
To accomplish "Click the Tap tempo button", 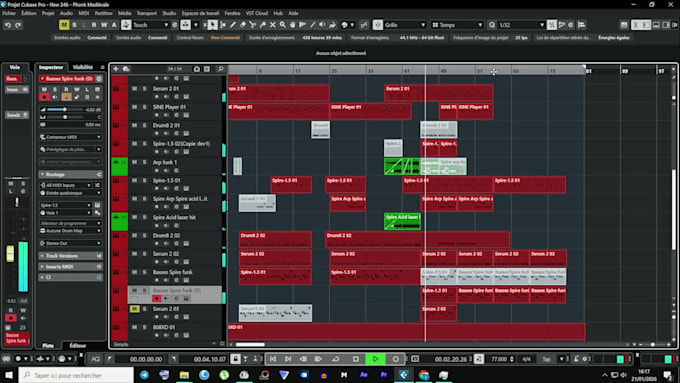I will point(546,359).
